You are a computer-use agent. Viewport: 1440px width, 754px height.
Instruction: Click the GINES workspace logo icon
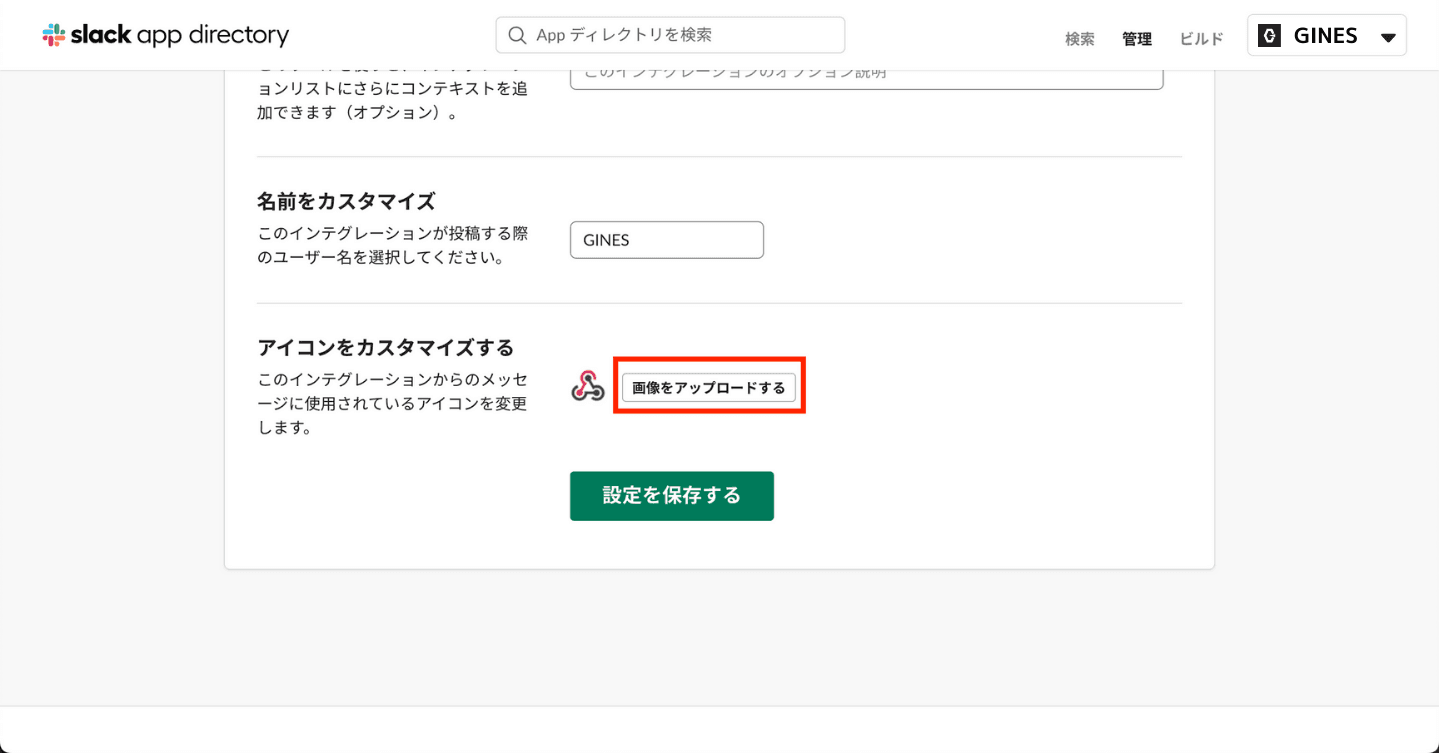pyautogui.click(x=1269, y=36)
